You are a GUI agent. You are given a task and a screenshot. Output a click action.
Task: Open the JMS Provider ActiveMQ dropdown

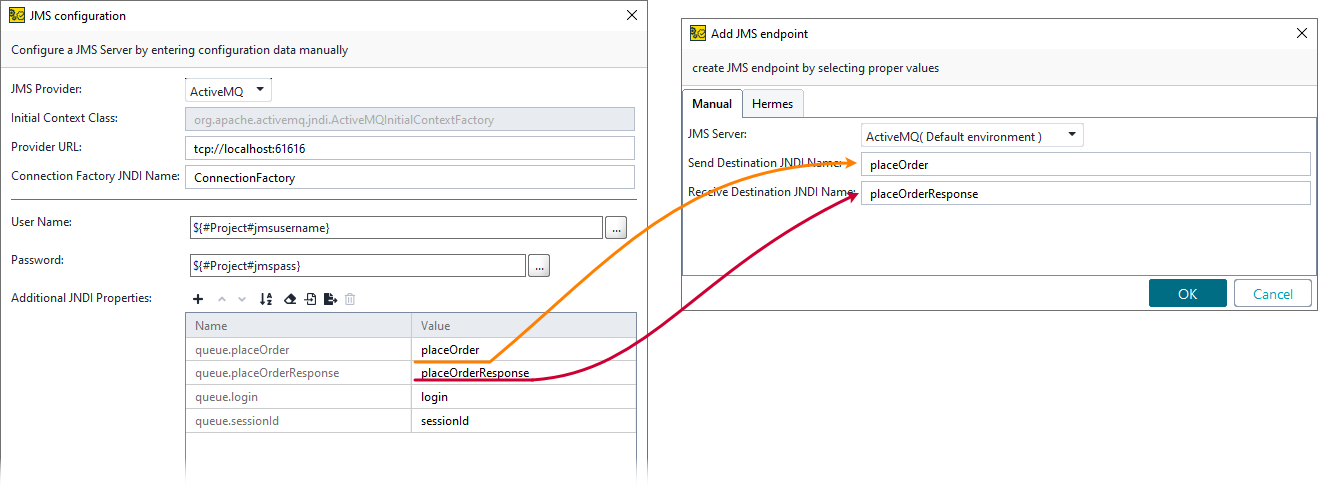[x=229, y=90]
